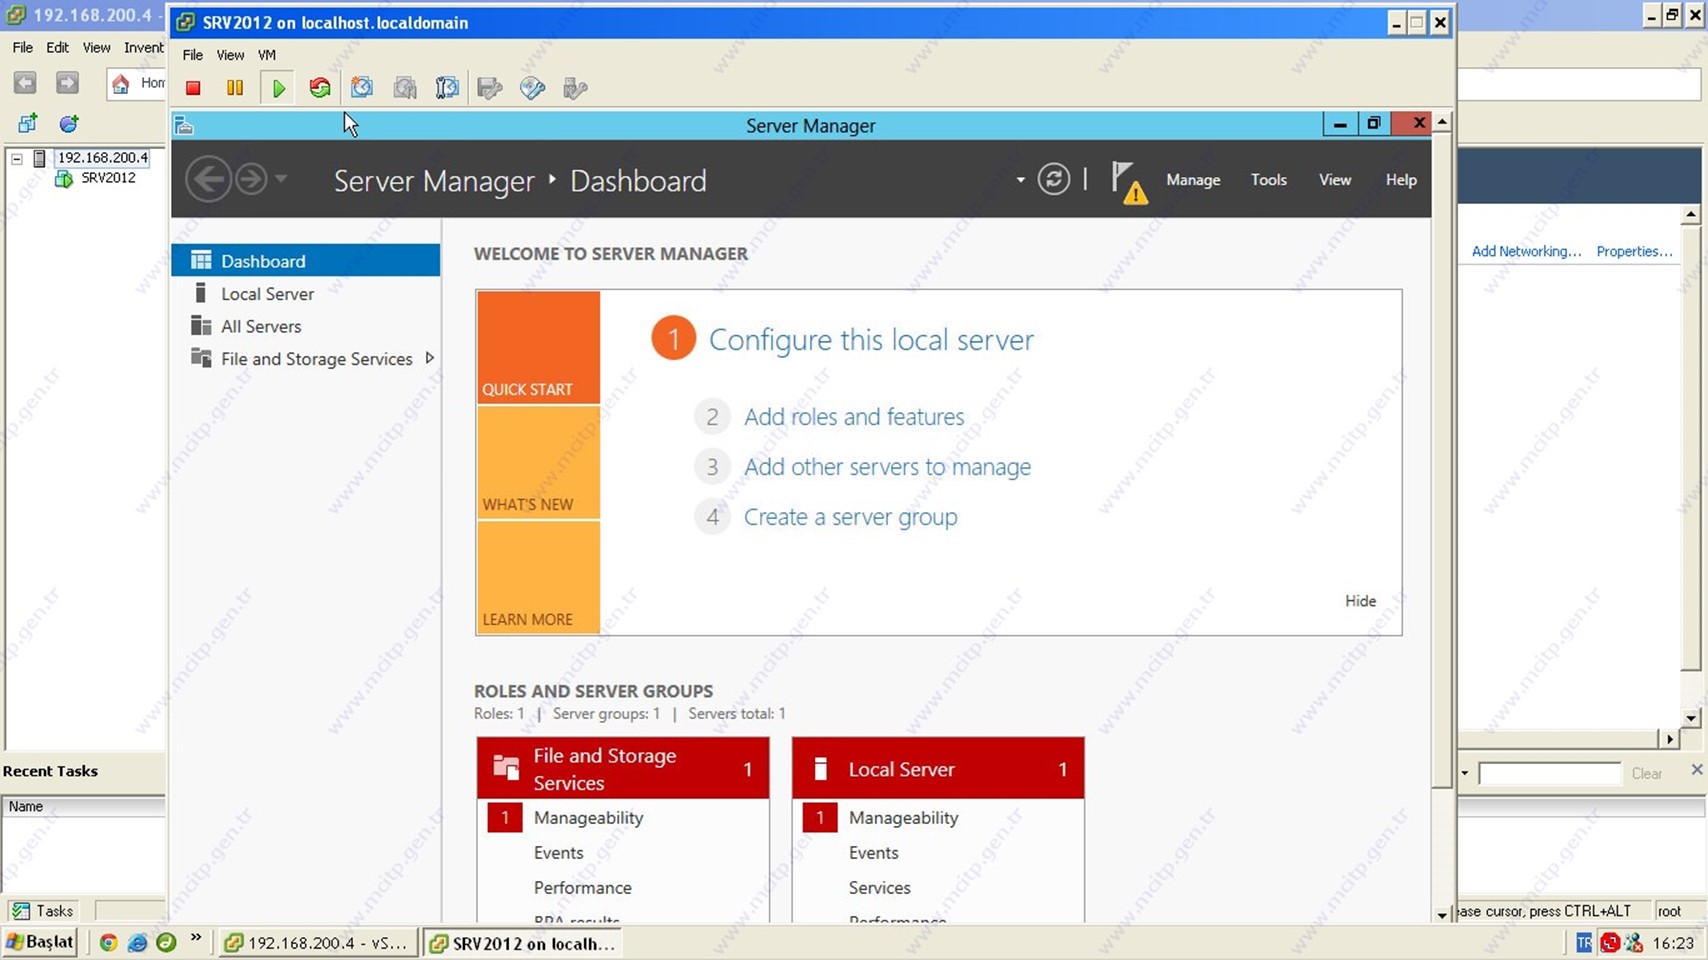Click the Messenger tray icon with red x
The image size is (1708, 960).
[x=1634, y=942]
